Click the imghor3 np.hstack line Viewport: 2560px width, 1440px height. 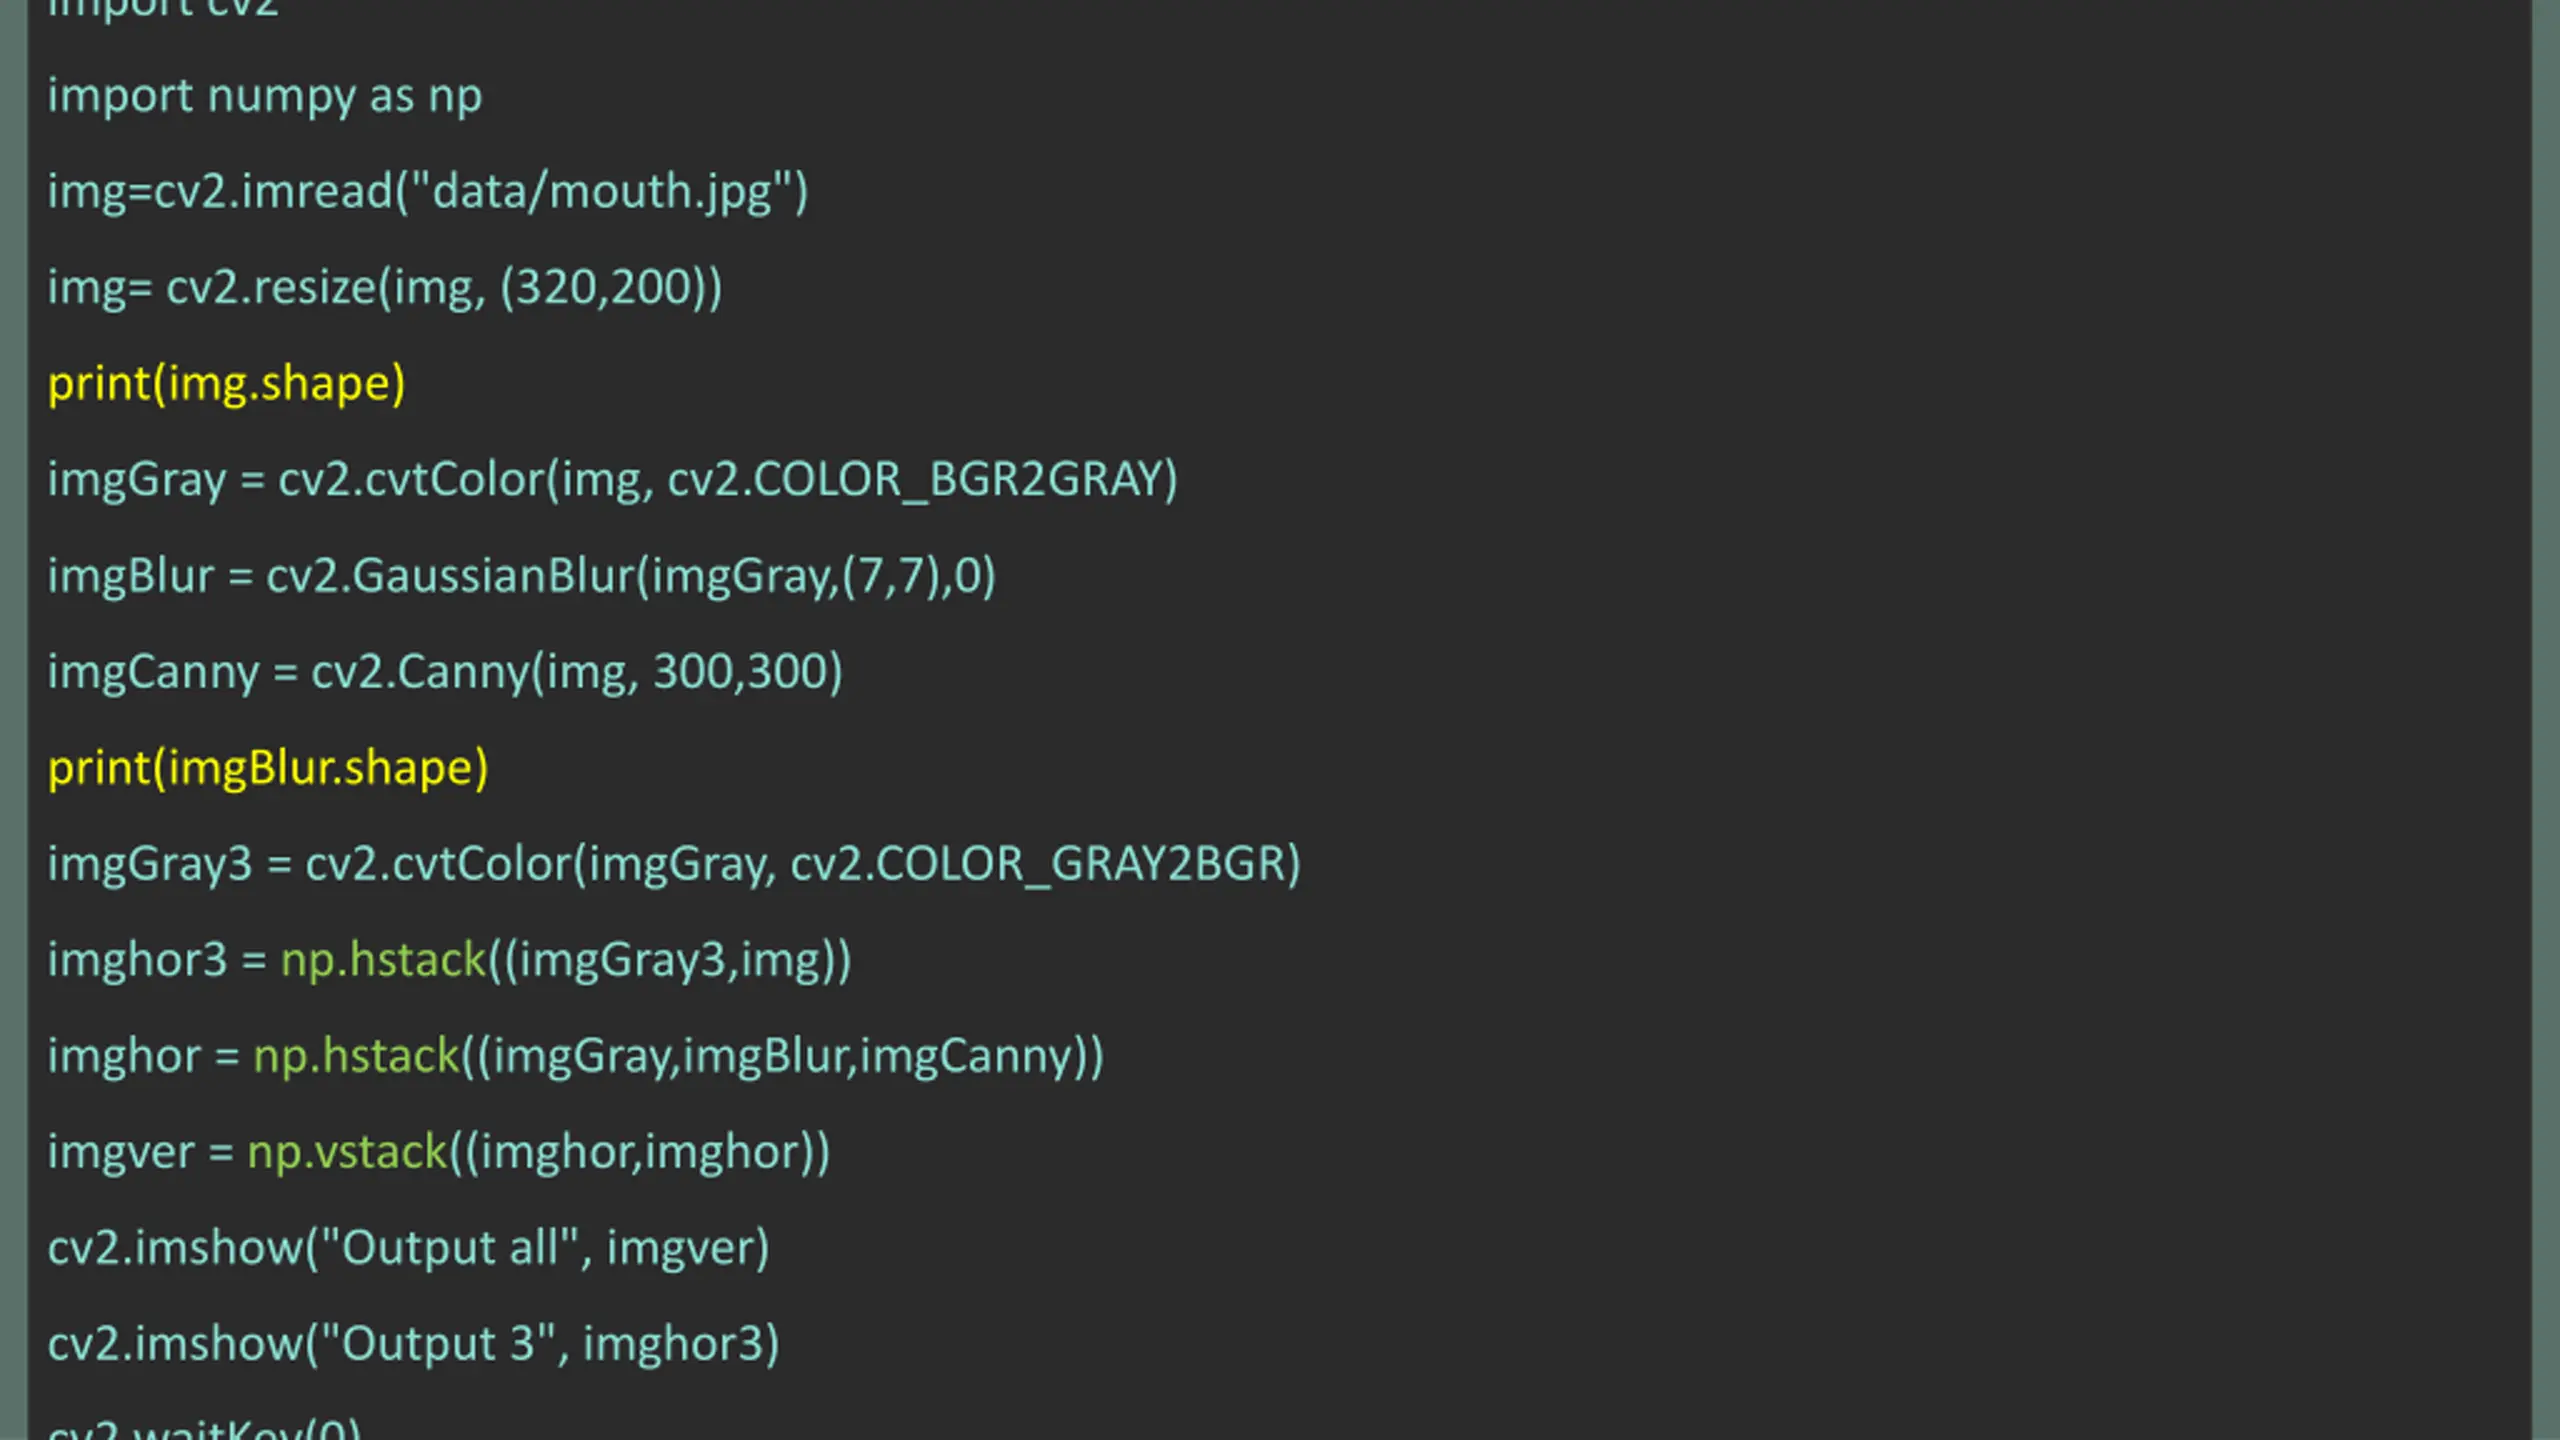450,961
